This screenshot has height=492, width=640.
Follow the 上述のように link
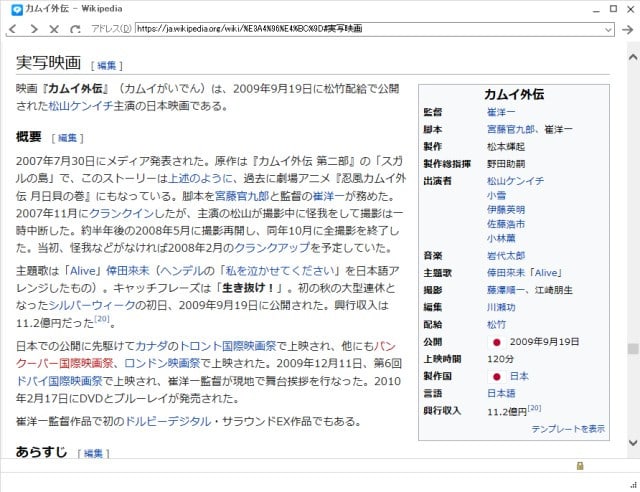200,178
